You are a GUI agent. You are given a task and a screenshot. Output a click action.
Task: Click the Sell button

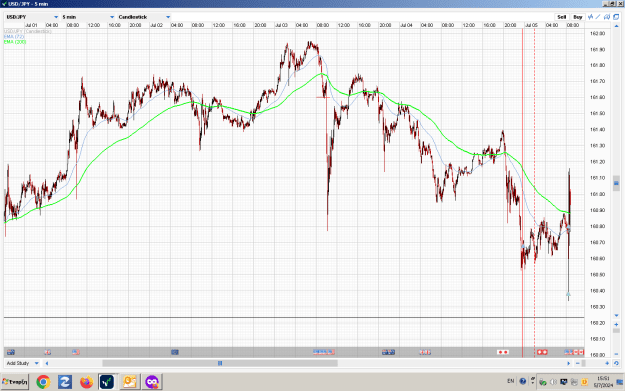point(562,17)
